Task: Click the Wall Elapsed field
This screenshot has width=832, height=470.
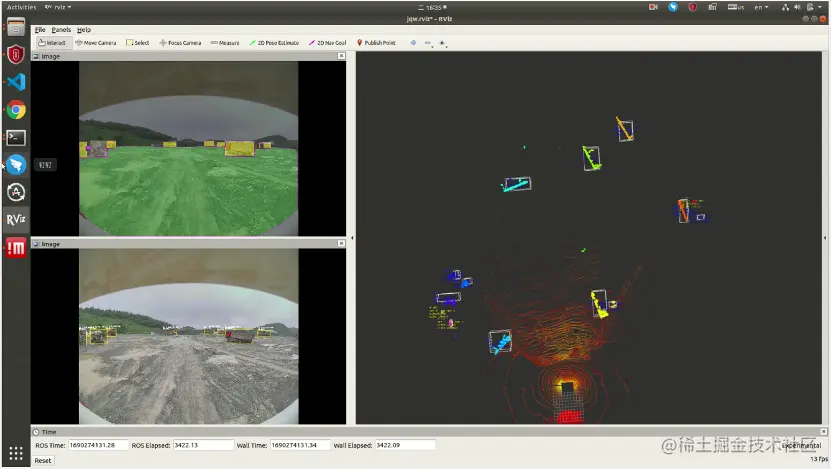Action: coord(405,445)
